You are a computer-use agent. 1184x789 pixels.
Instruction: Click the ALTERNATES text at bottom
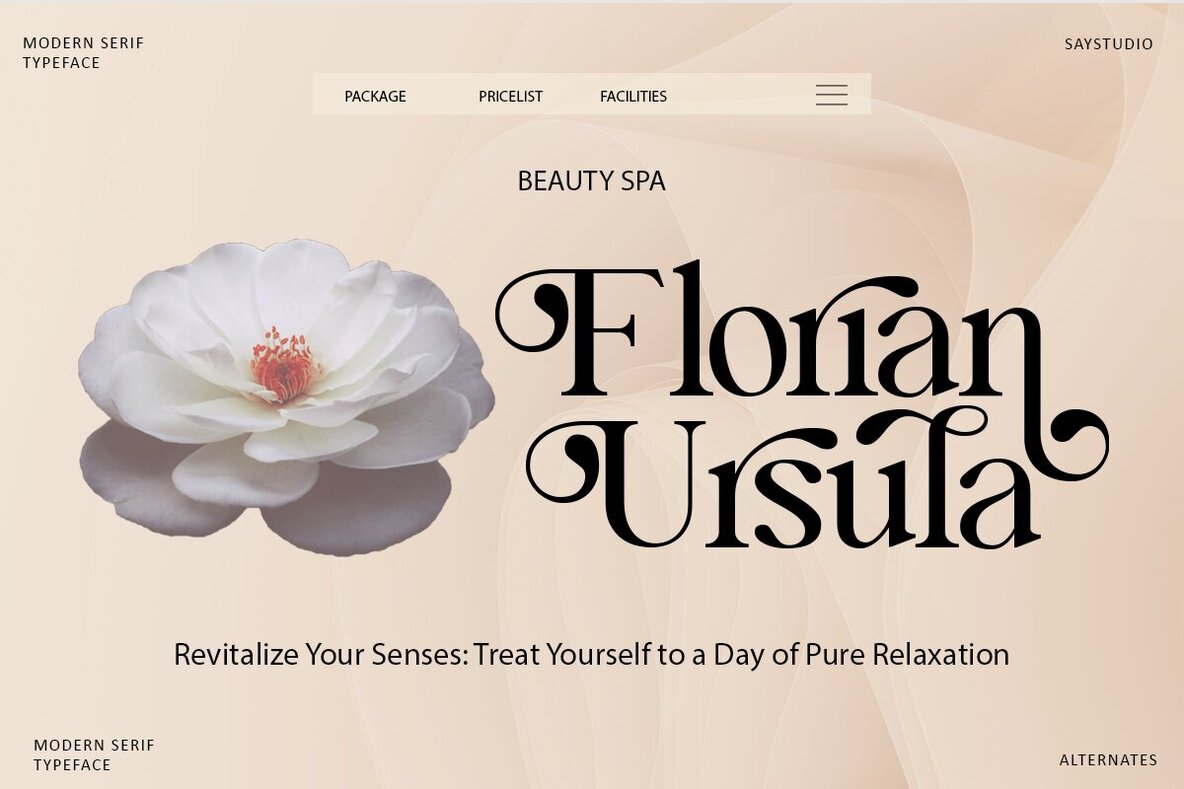[1108, 760]
